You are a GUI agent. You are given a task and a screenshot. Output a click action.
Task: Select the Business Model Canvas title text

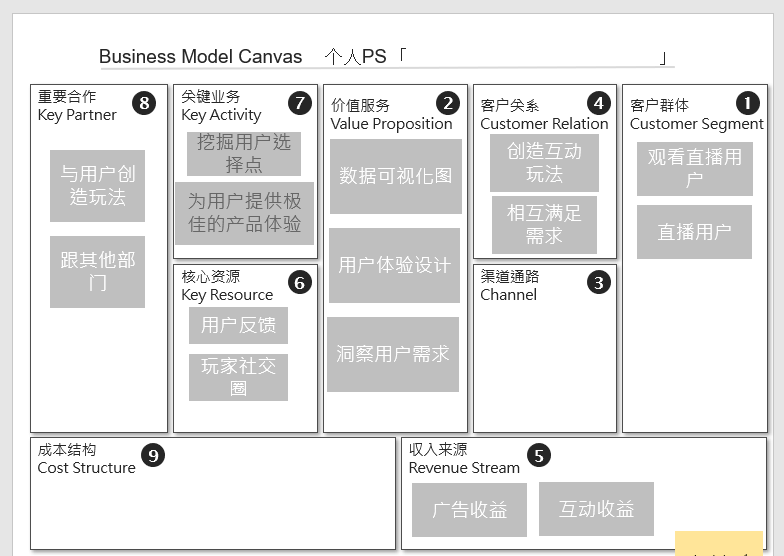tap(200, 57)
